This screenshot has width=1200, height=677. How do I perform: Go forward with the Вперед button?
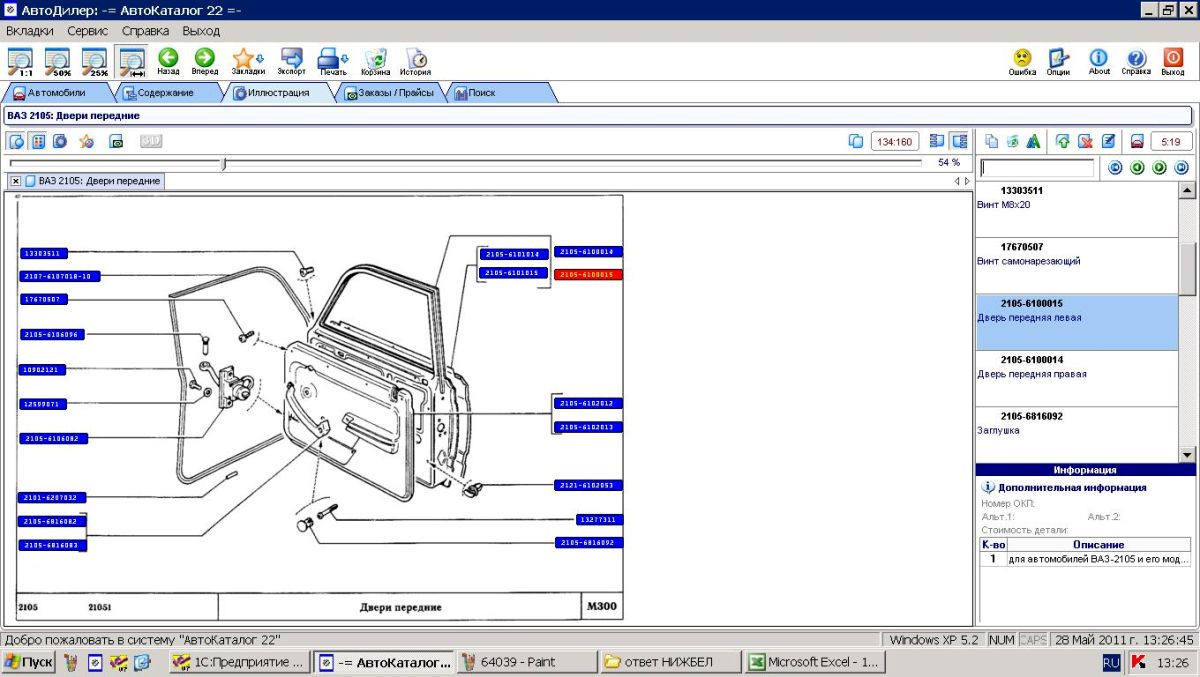(204, 62)
